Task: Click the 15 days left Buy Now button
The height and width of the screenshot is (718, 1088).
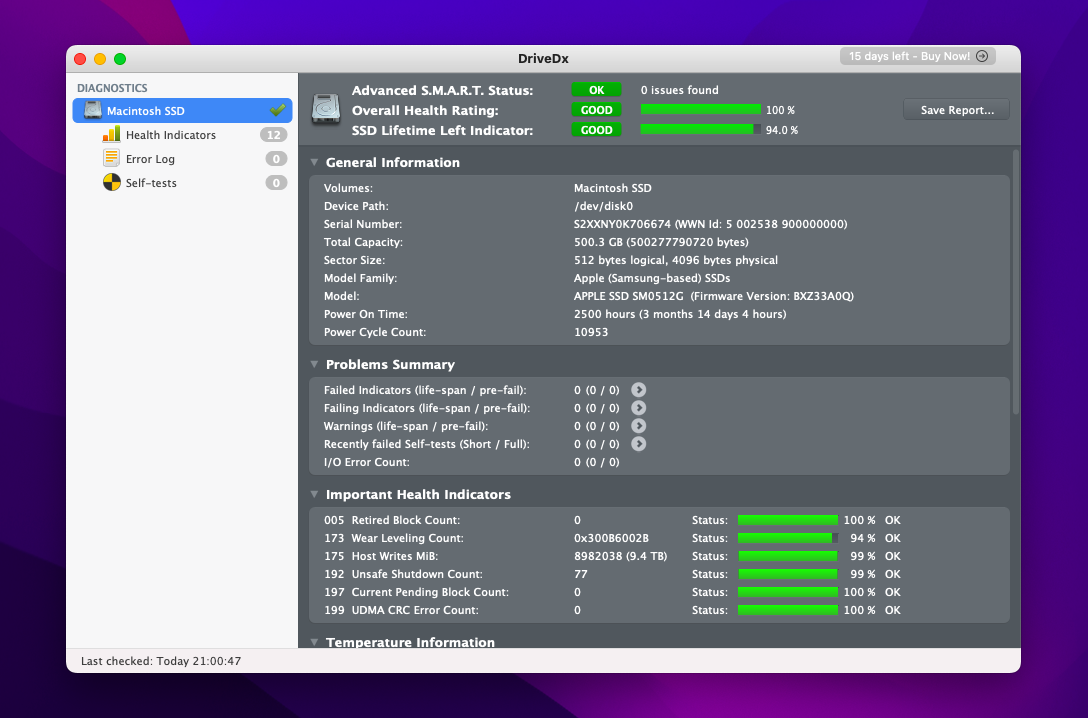Action: 917,57
